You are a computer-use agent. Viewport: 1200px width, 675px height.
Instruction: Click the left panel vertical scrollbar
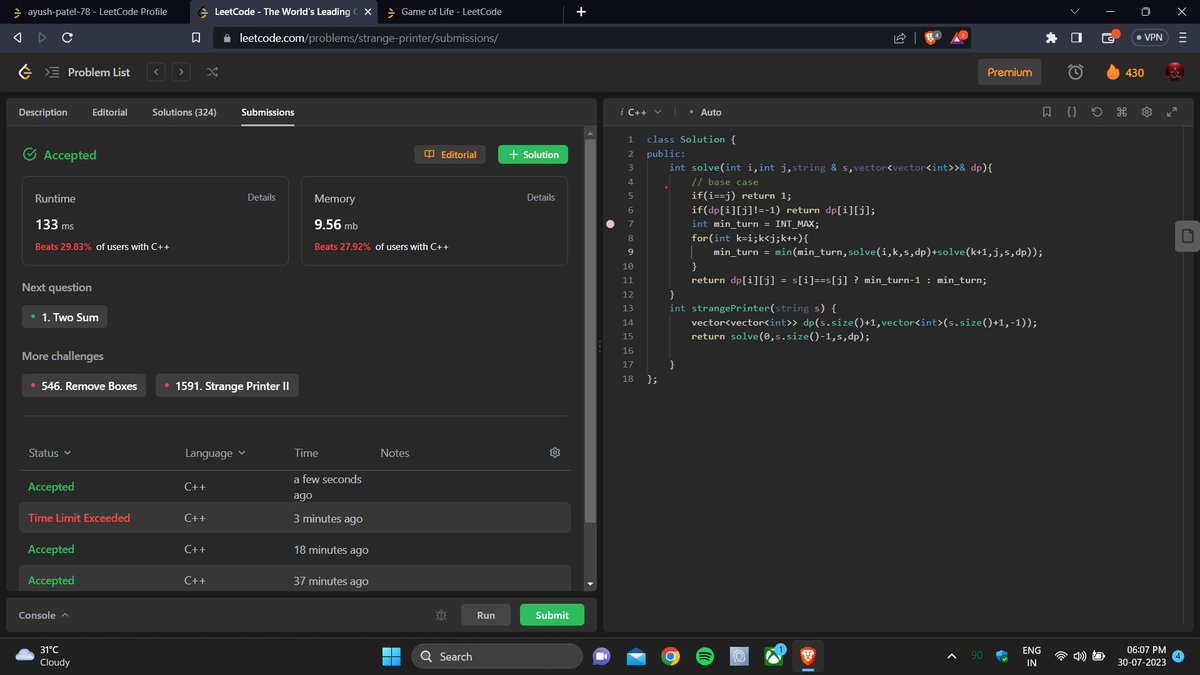pyautogui.click(x=590, y=330)
